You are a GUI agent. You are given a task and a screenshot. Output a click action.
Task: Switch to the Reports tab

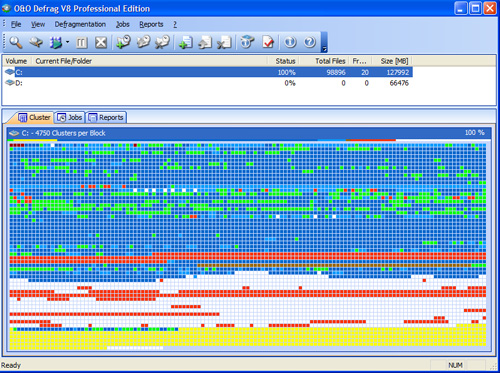click(x=106, y=117)
